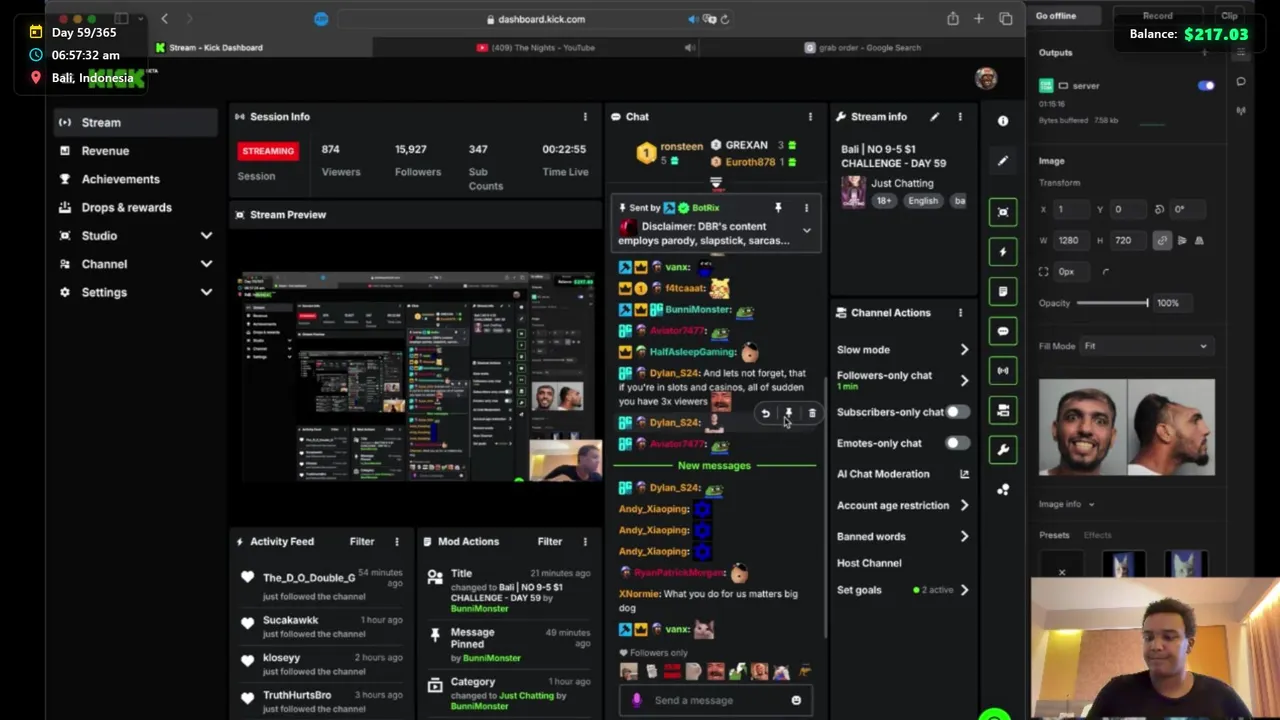Switch to The Nights YouTube tab

[x=536, y=48]
